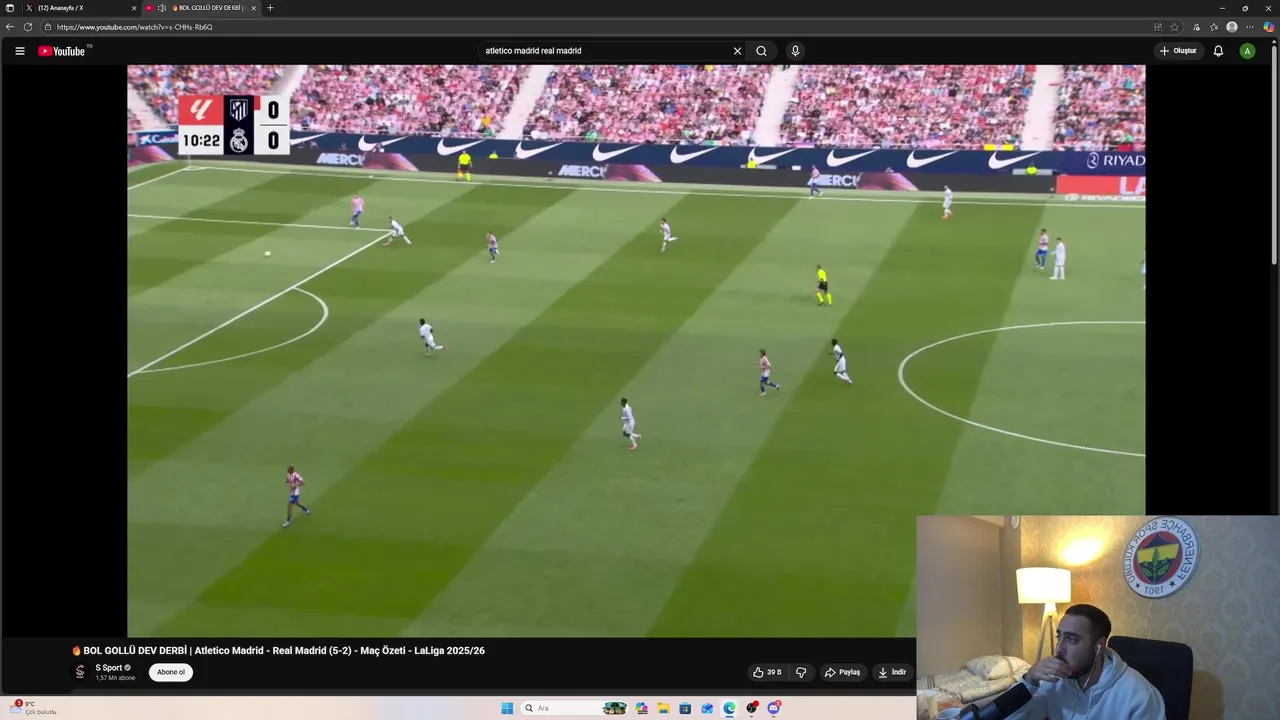Open Microsoft Edge from the taskbar
1280x720 pixels.
point(729,708)
